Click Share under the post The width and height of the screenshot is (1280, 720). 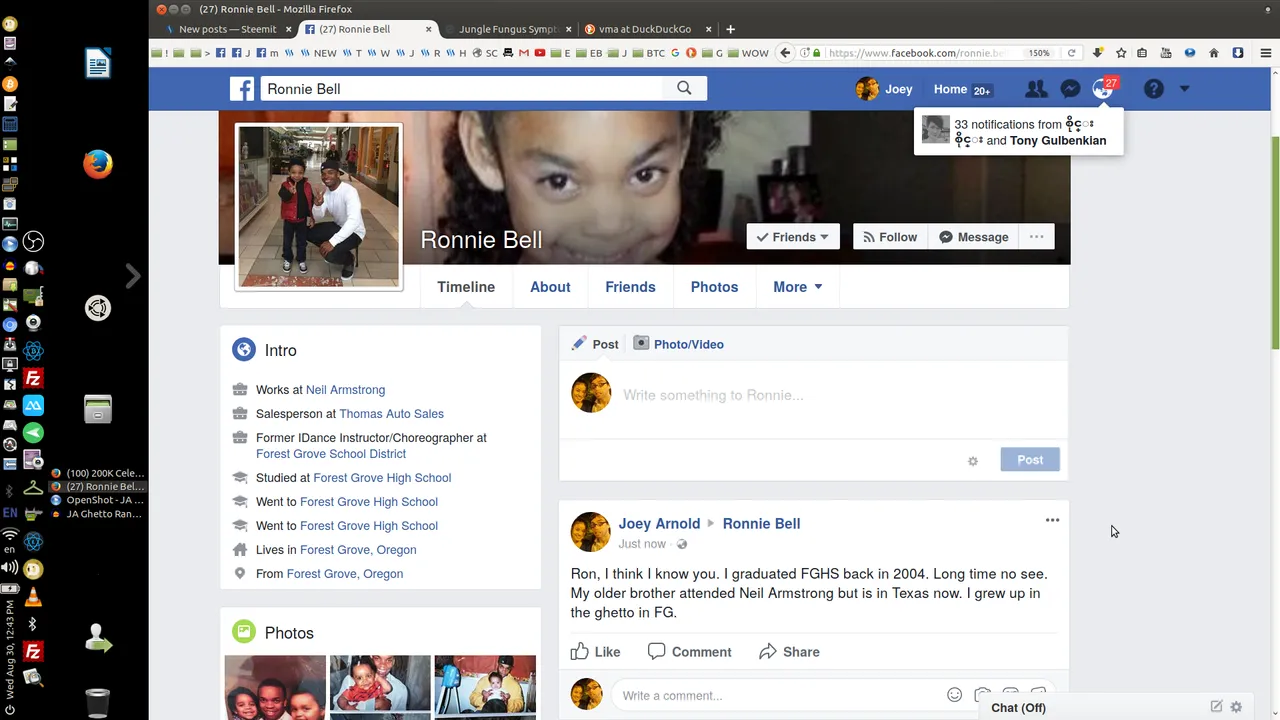pos(790,652)
